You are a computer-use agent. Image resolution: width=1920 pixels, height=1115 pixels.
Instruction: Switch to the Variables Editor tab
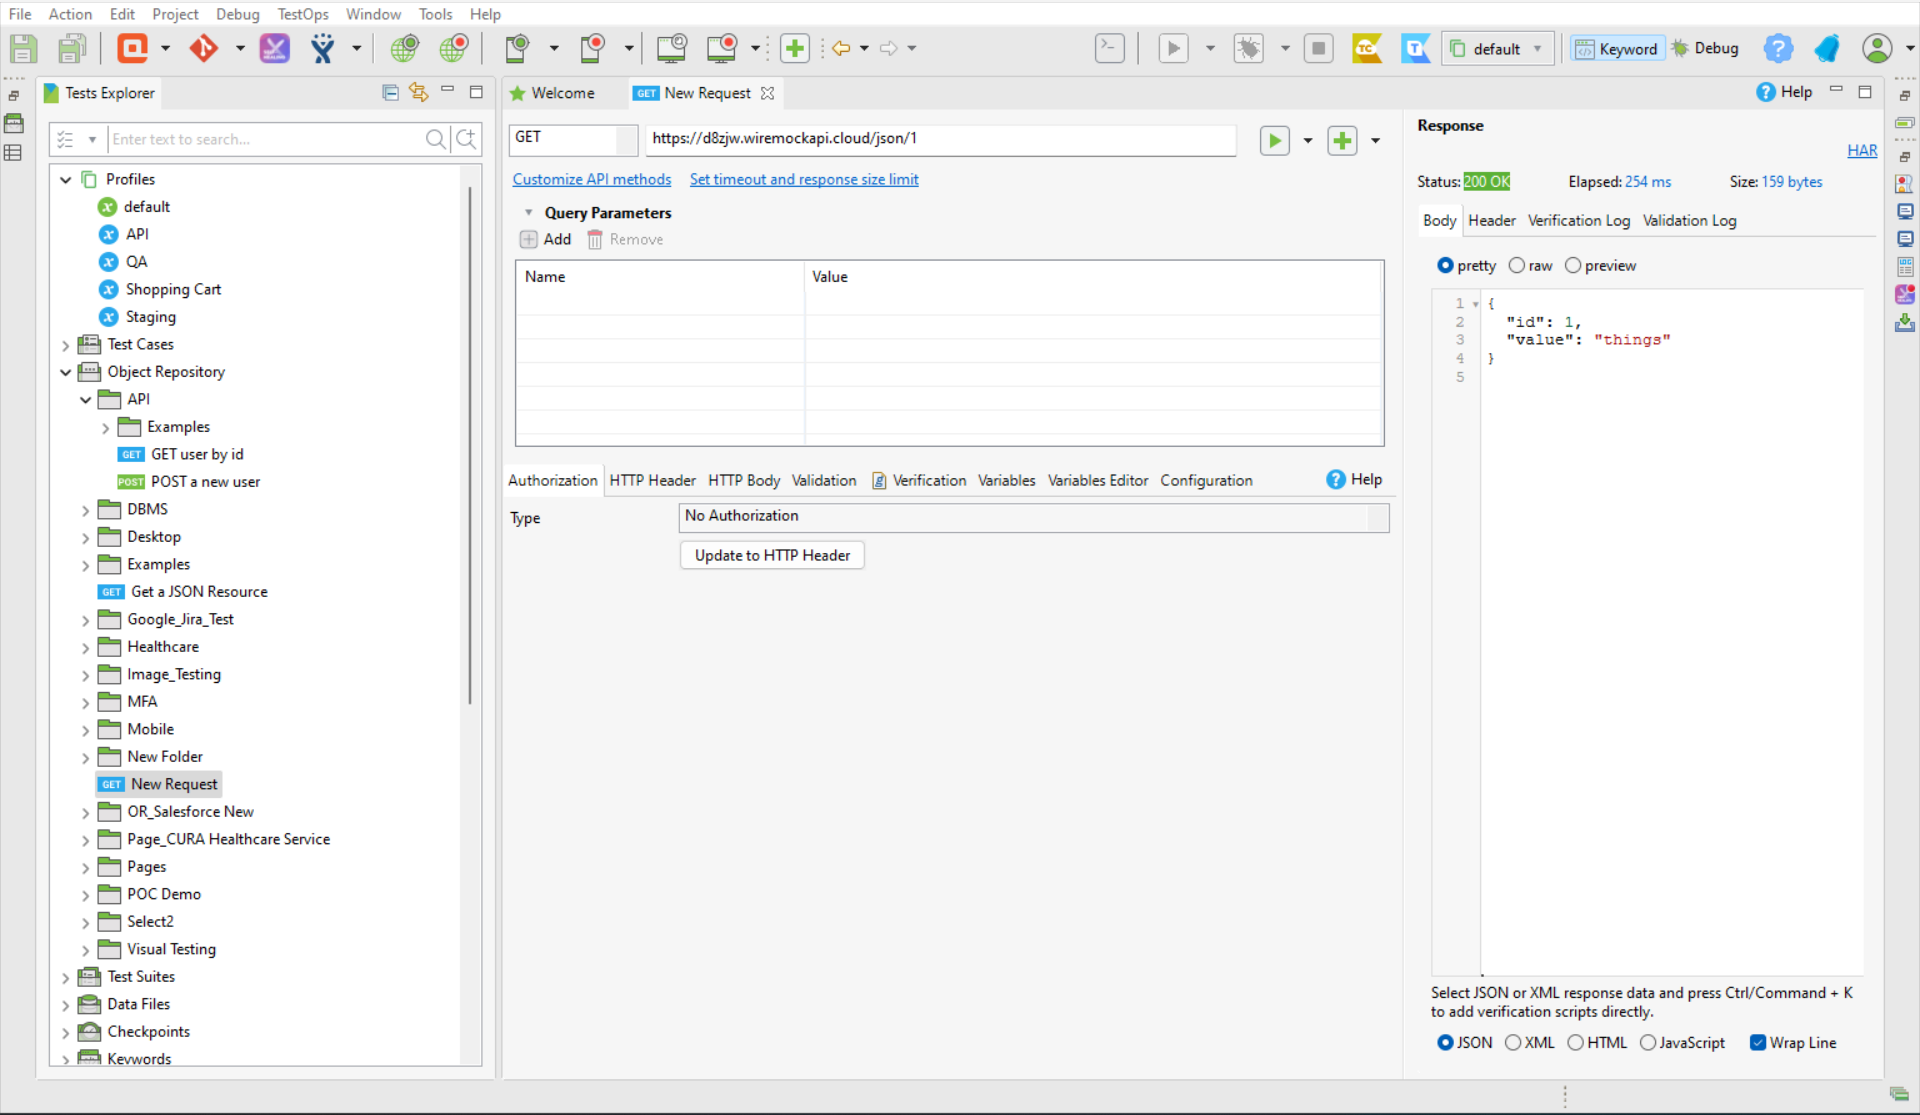click(x=1097, y=480)
